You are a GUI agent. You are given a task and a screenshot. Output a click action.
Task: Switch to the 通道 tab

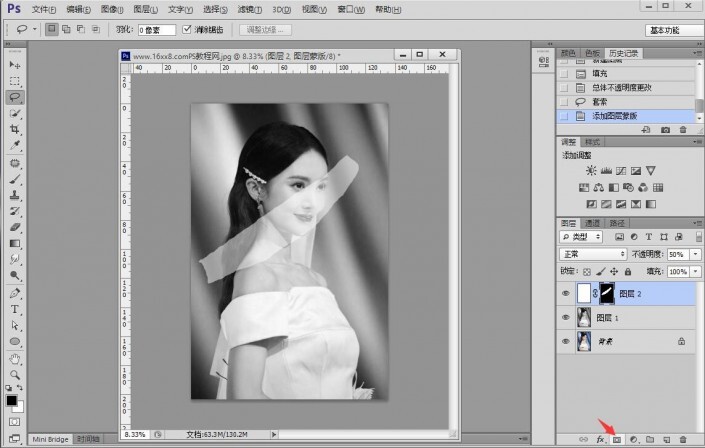point(592,222)
